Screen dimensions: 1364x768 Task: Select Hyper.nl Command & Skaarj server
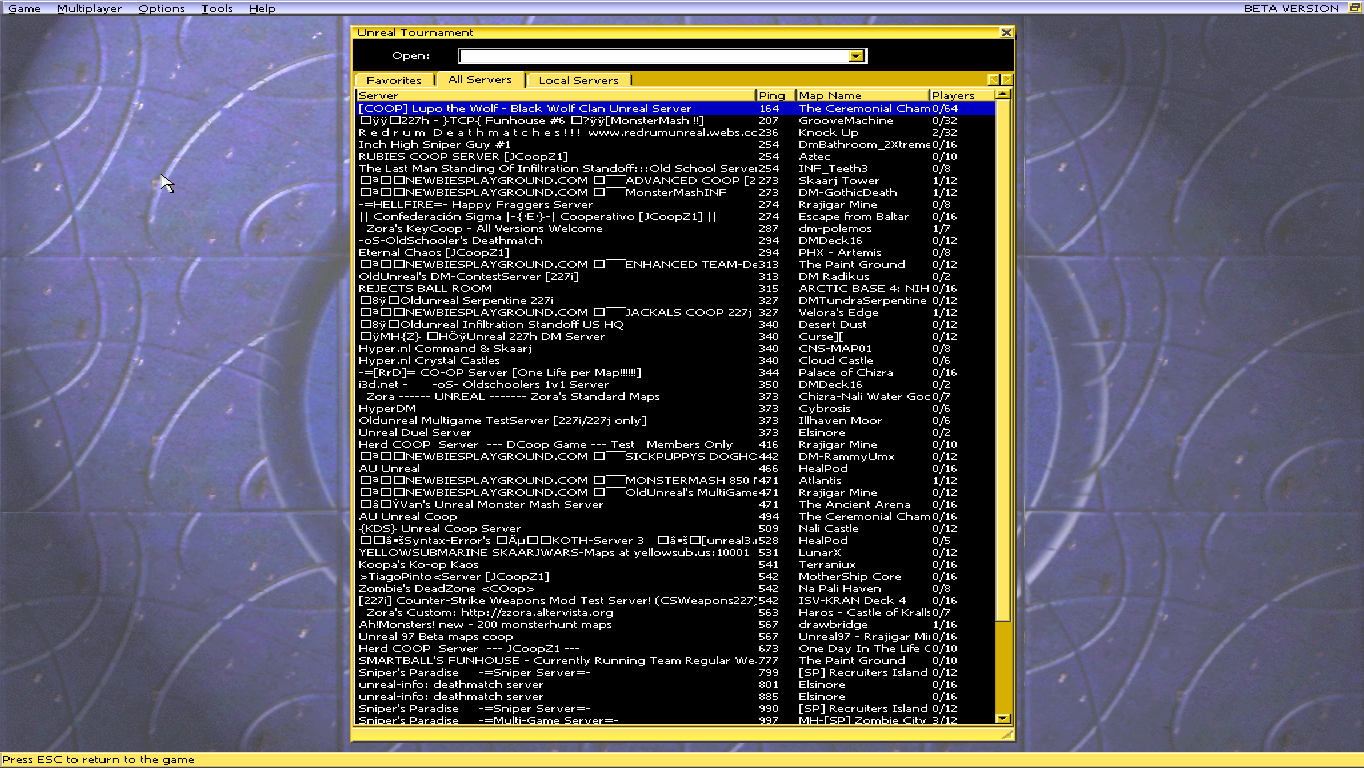click(676, 348)
